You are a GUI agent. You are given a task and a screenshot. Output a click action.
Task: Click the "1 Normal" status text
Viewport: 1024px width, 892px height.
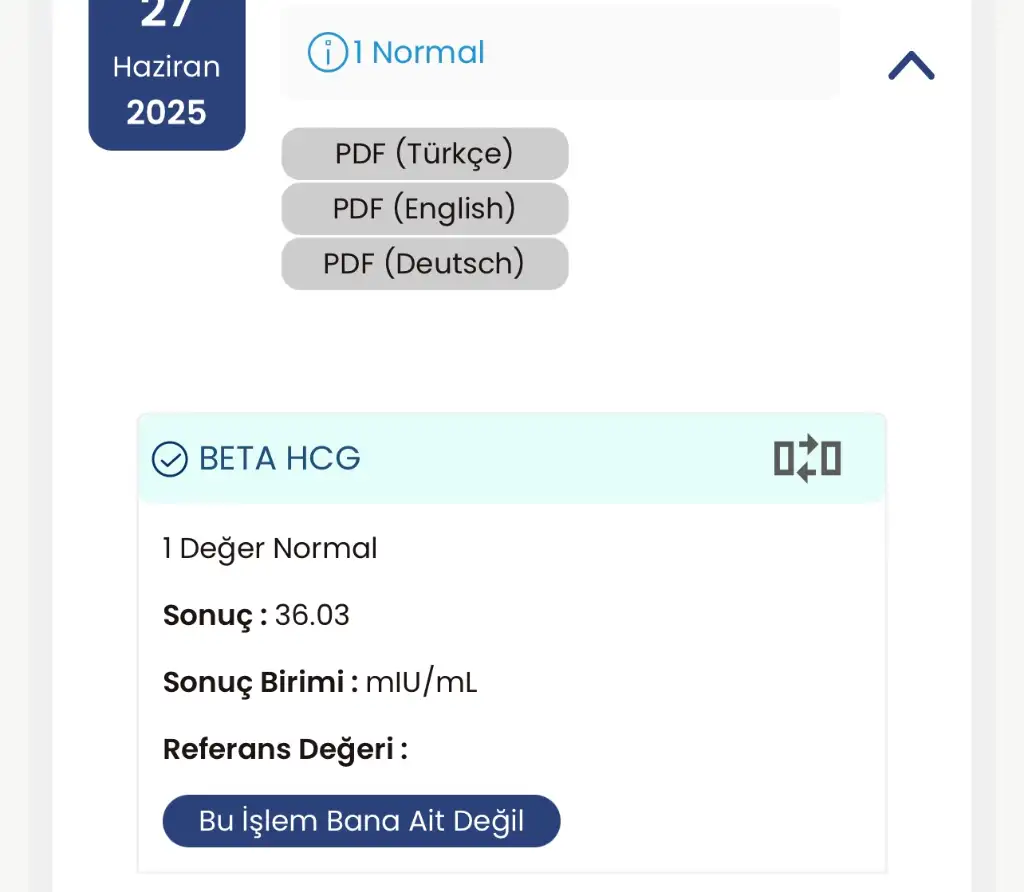pos(418,52)
